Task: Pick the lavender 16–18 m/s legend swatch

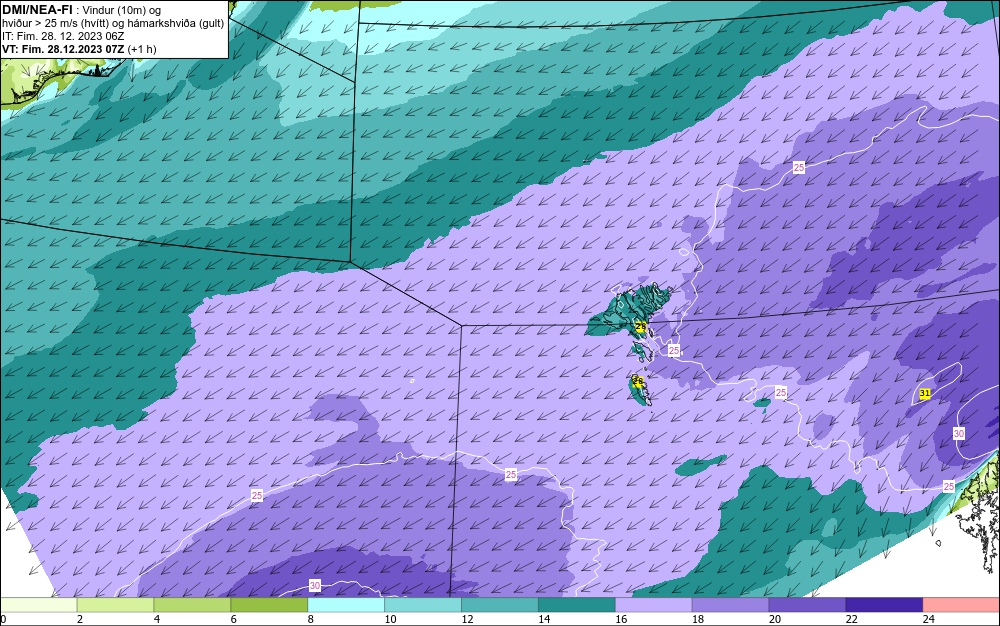Action: (x=654, y=605)
